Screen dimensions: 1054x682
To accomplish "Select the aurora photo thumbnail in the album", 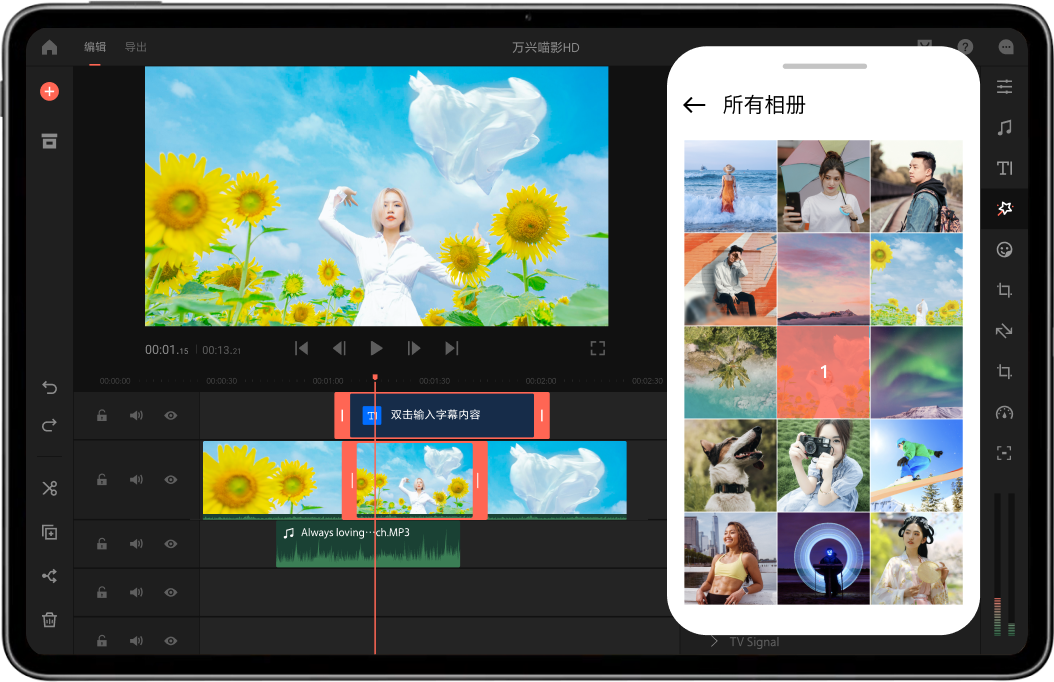I will (916, 371).
